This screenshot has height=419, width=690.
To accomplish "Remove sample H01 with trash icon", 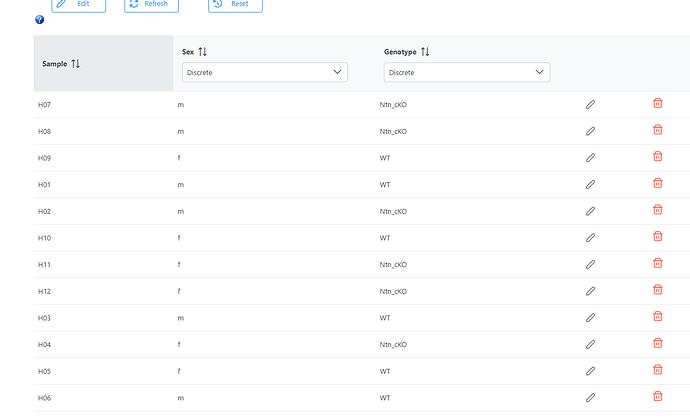I will (x=657, y=183).
